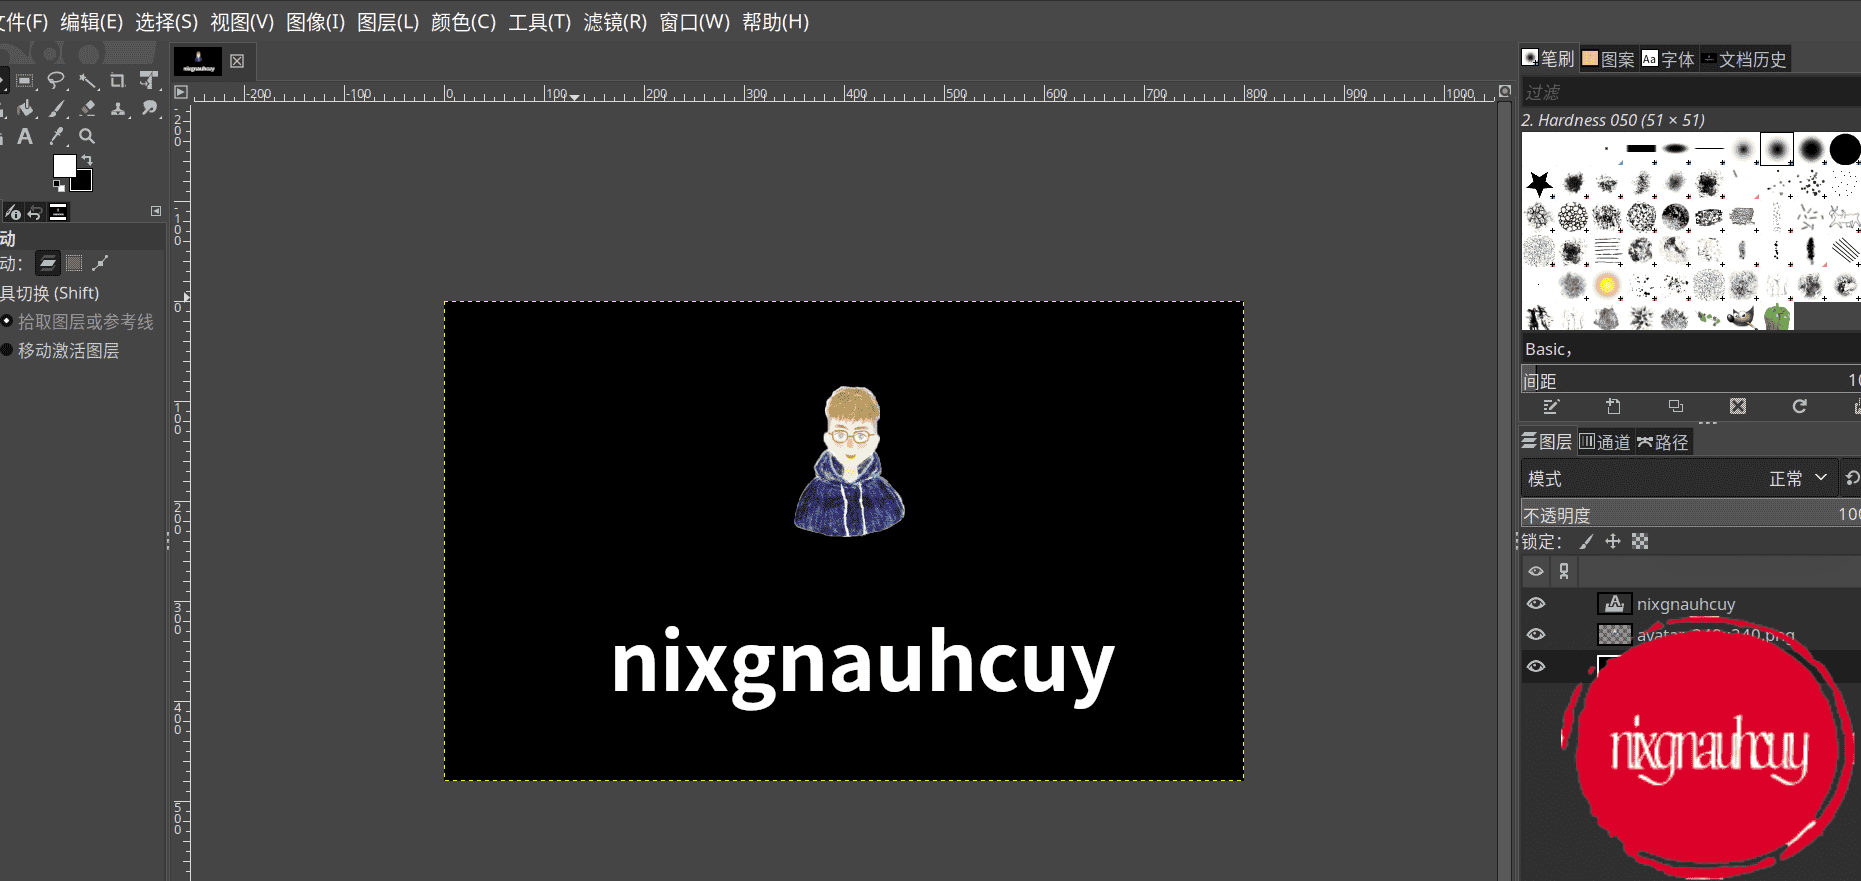Pick the Free Select lasso tool
The height and width of the screenshot is (881, 1861).
[x=56, y=80]
